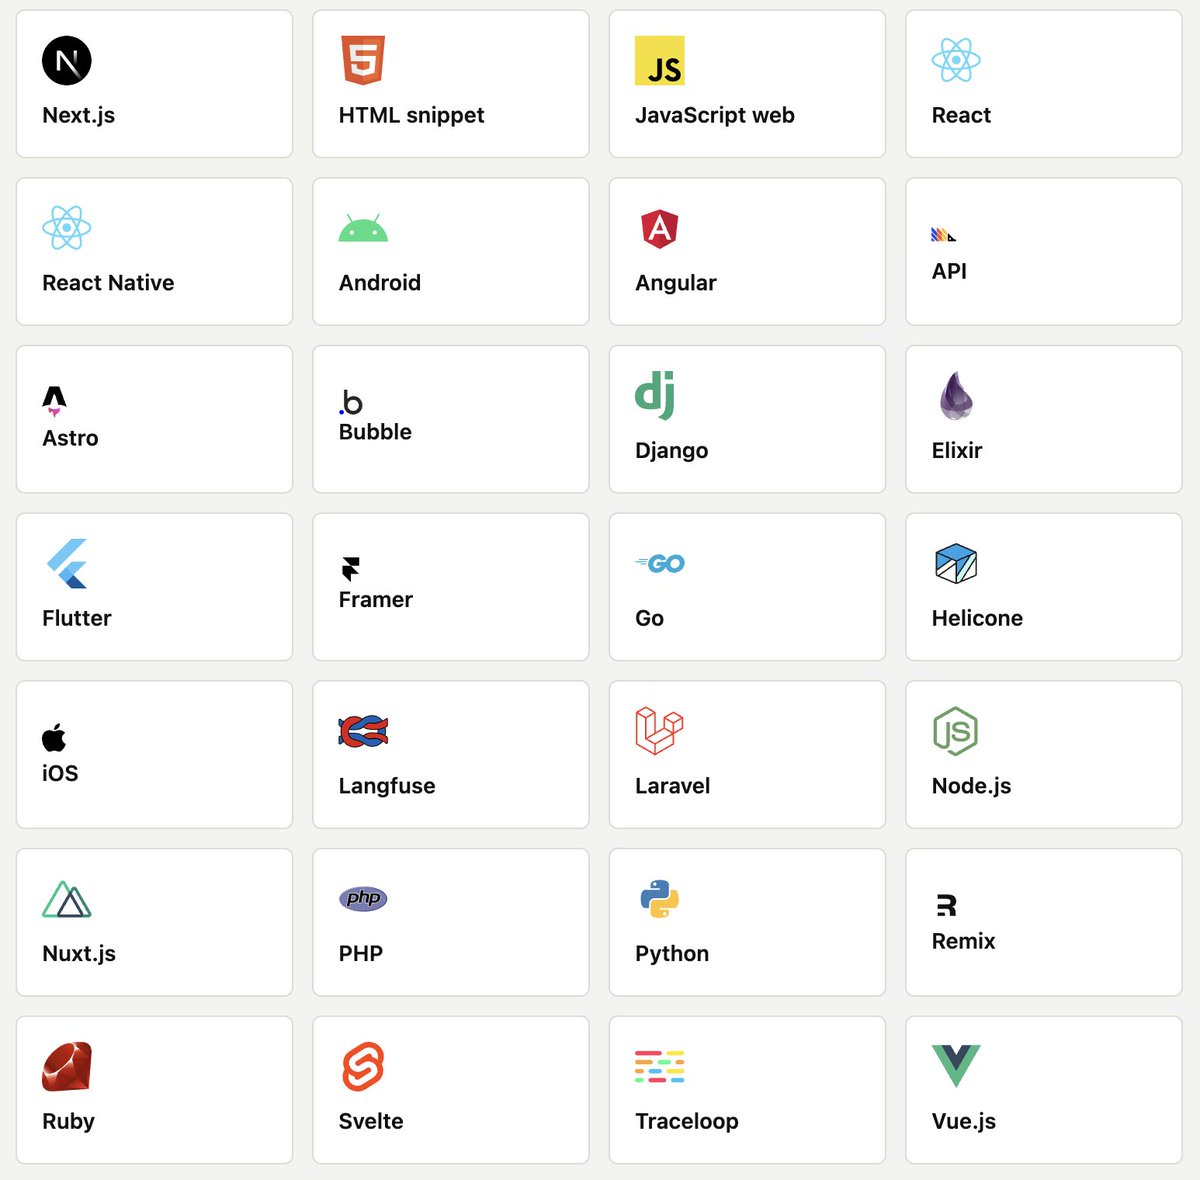This screenshot has height=1180, width=1200.
Task: Select the React label text
Action: tap(961, 116)
